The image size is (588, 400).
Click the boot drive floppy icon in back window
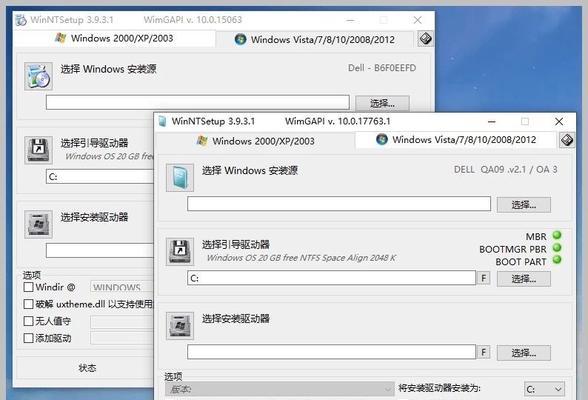38,150
